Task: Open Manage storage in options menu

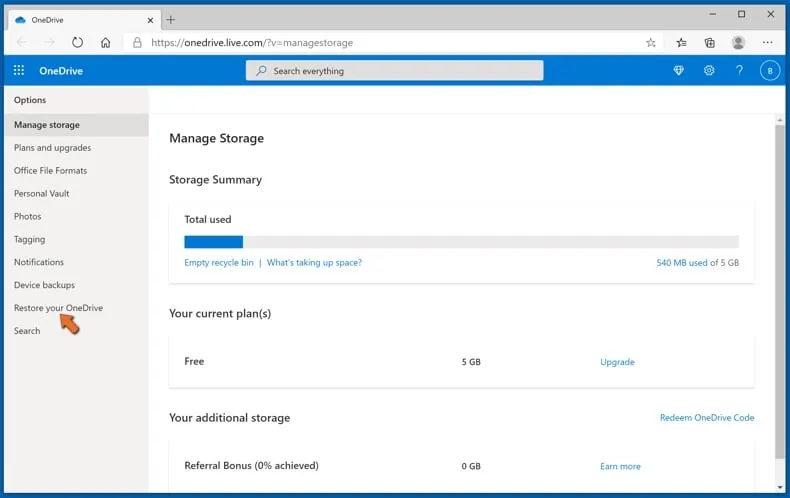Action: tap(77, 124)
